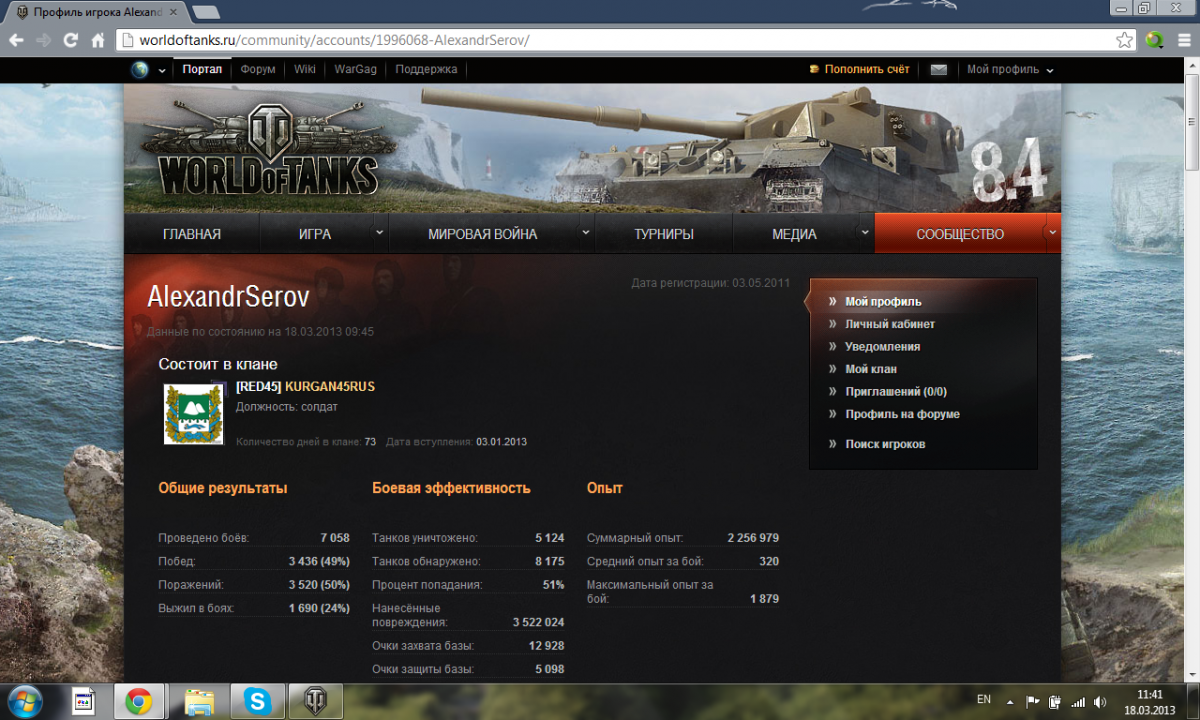Viewport: 1200px width, 720px height.
Task: Click the 3 522 024 damage dealt value
Action: [538, 622]
